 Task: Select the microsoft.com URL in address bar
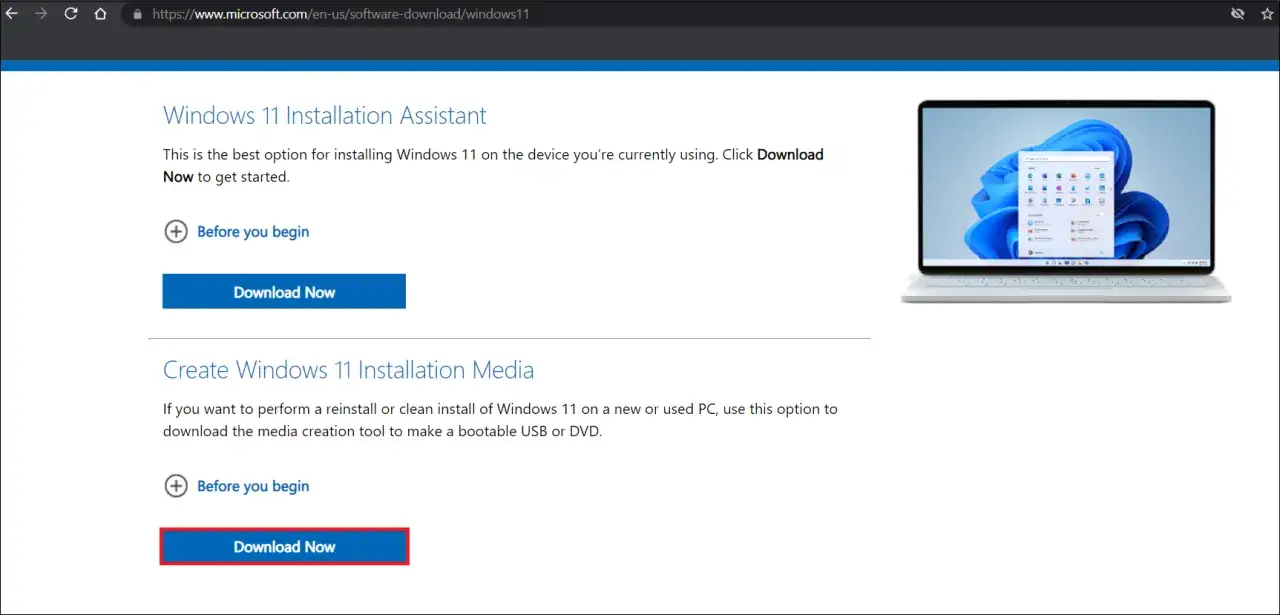coord(341,15)
